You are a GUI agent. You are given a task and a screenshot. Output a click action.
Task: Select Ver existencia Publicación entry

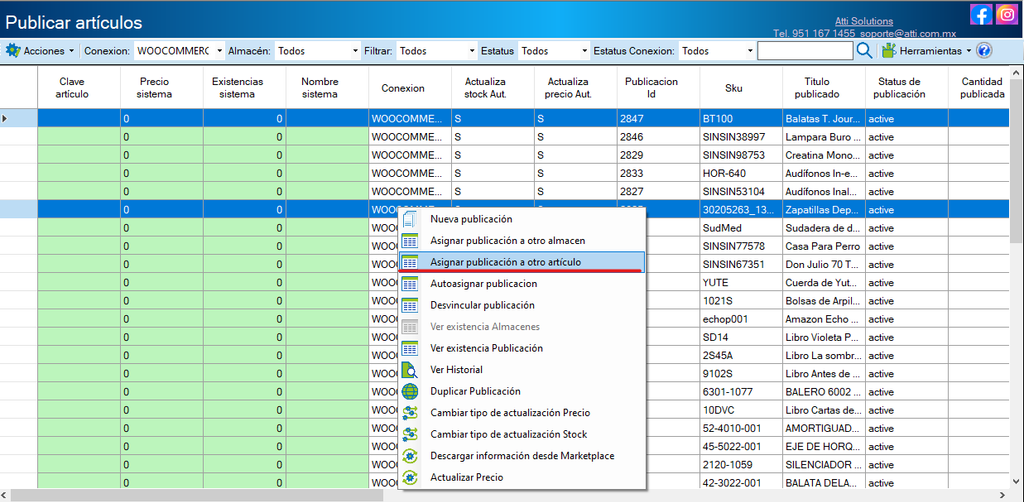[x=522, y=349]
